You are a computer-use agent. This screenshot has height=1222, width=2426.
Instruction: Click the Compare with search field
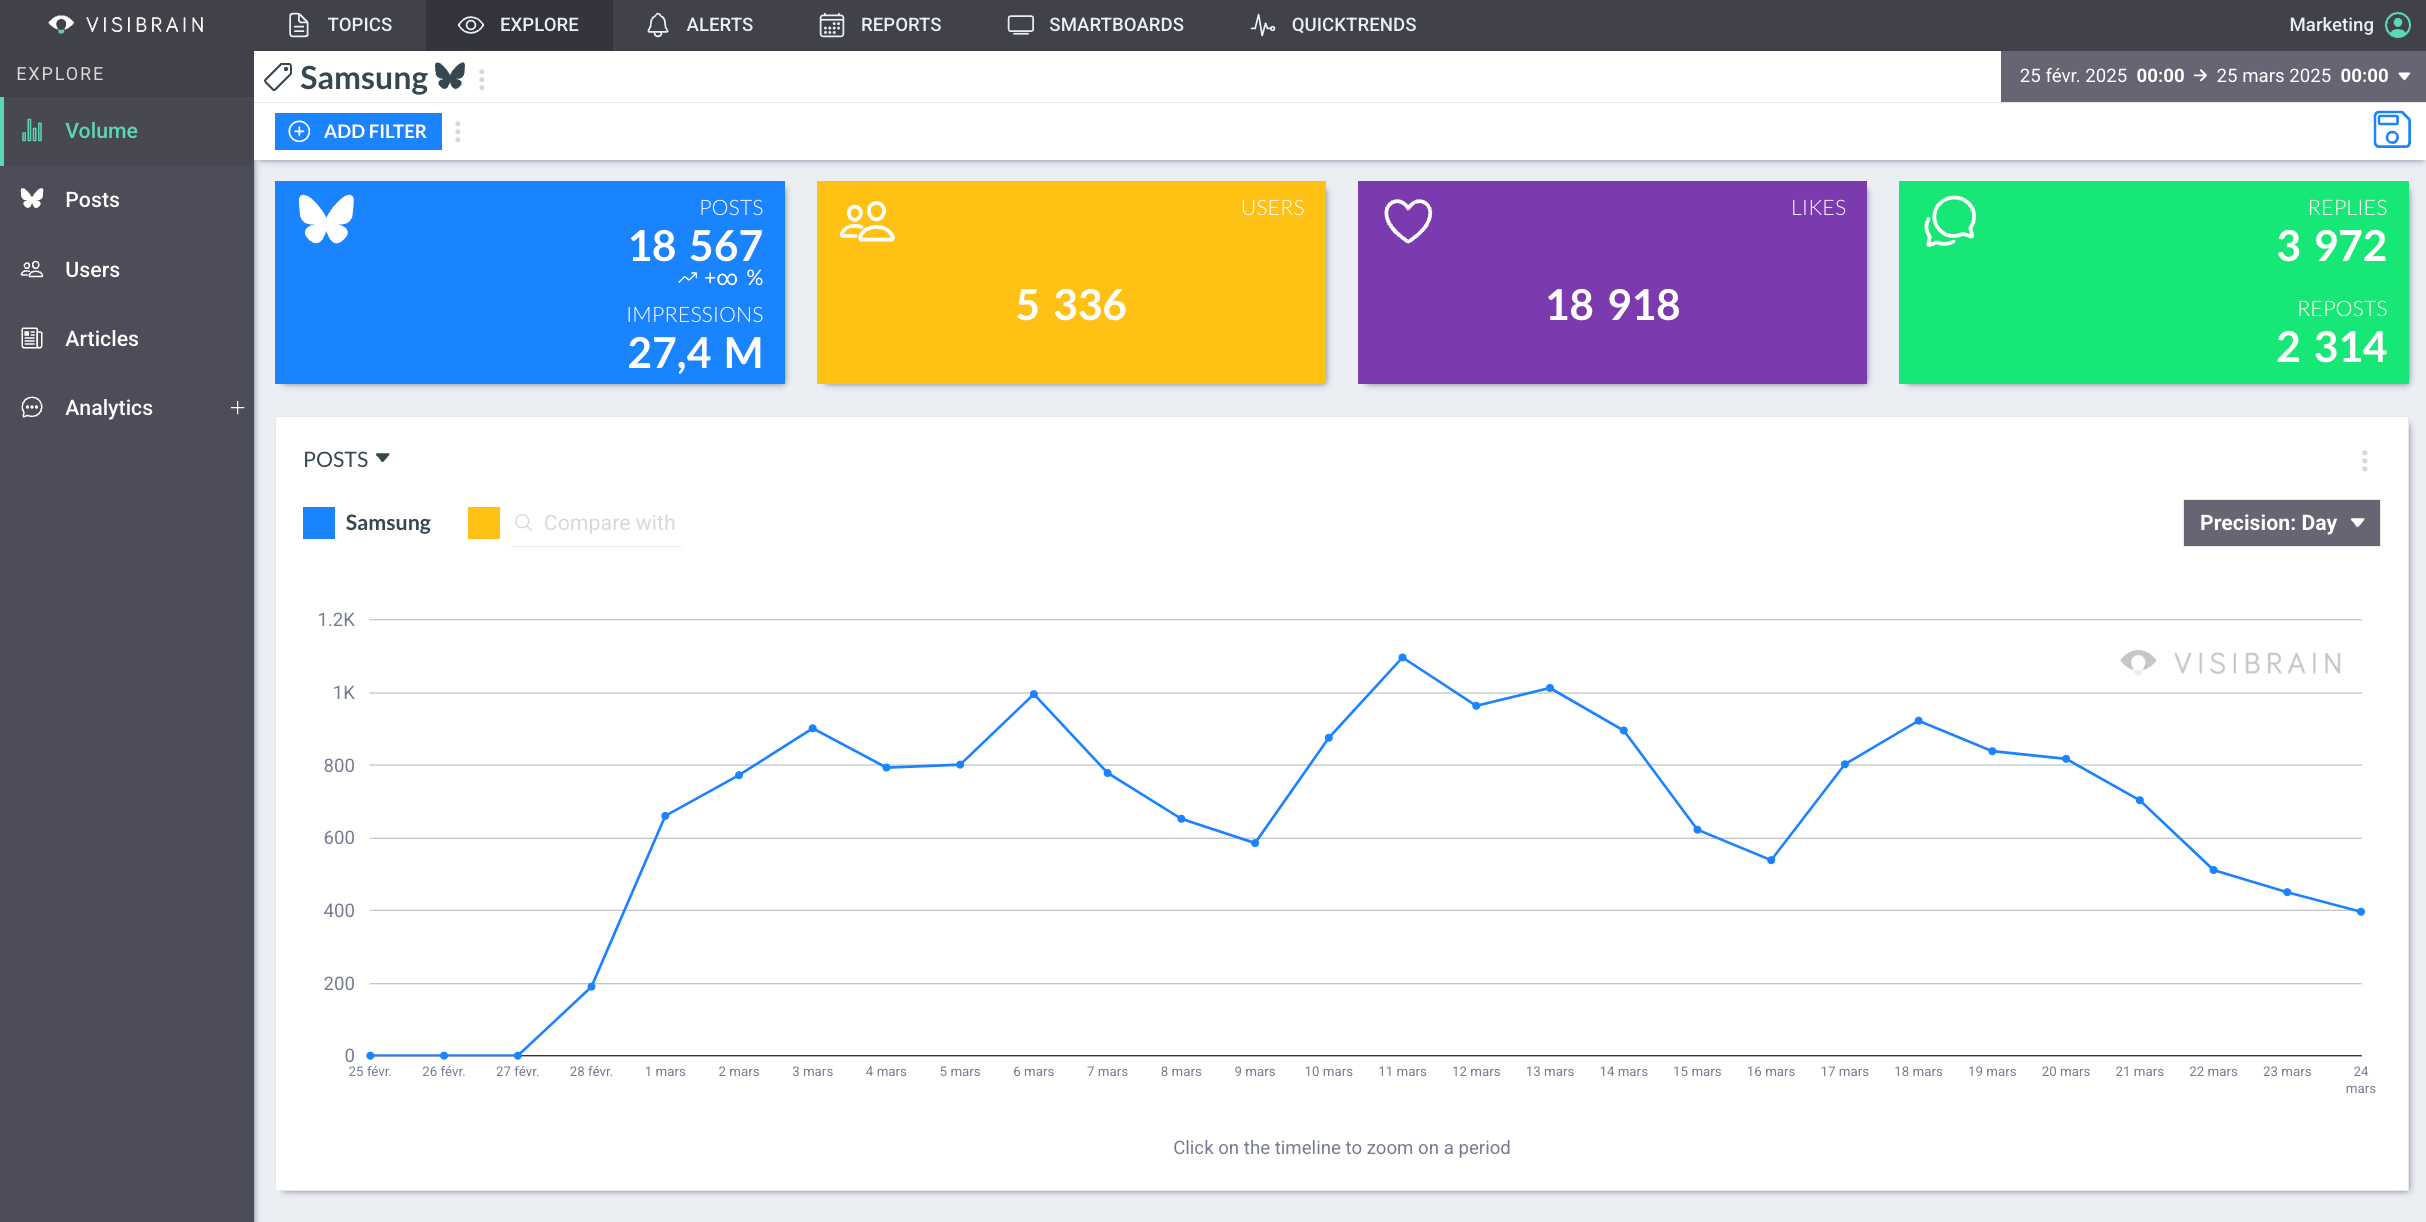click(x=597, y=523)
